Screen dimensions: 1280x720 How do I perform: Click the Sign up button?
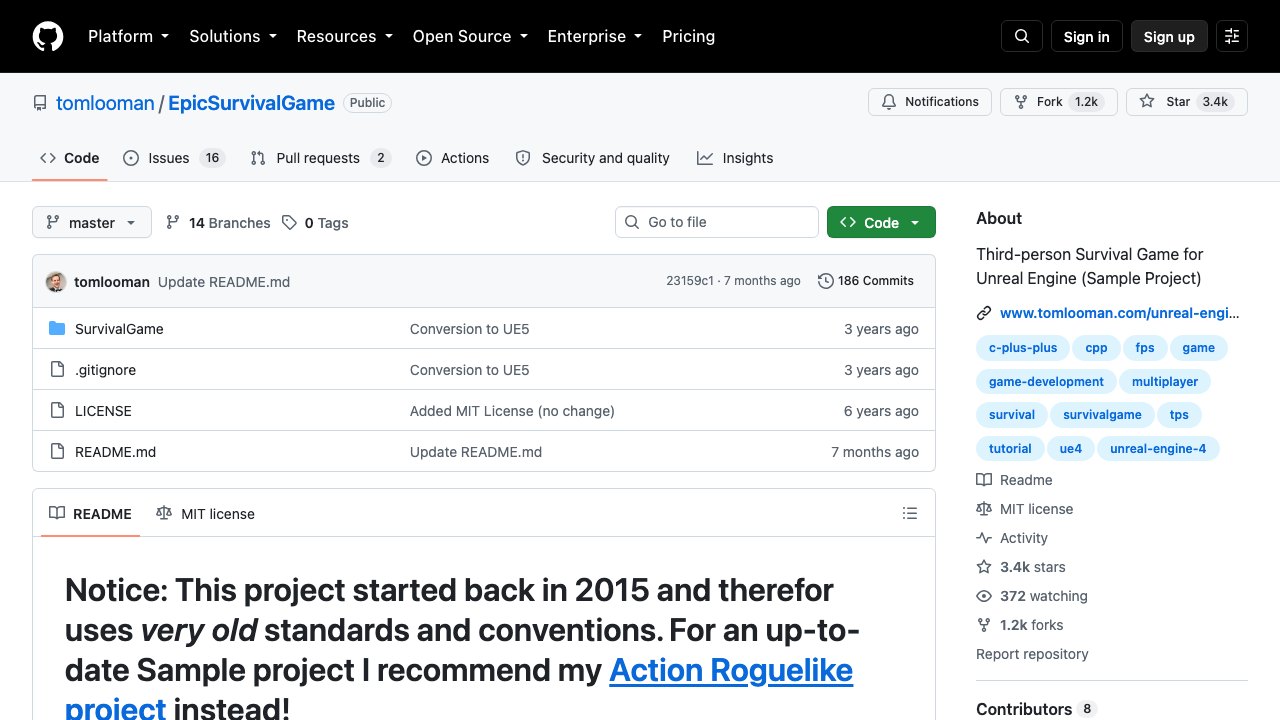(1169, 36)
